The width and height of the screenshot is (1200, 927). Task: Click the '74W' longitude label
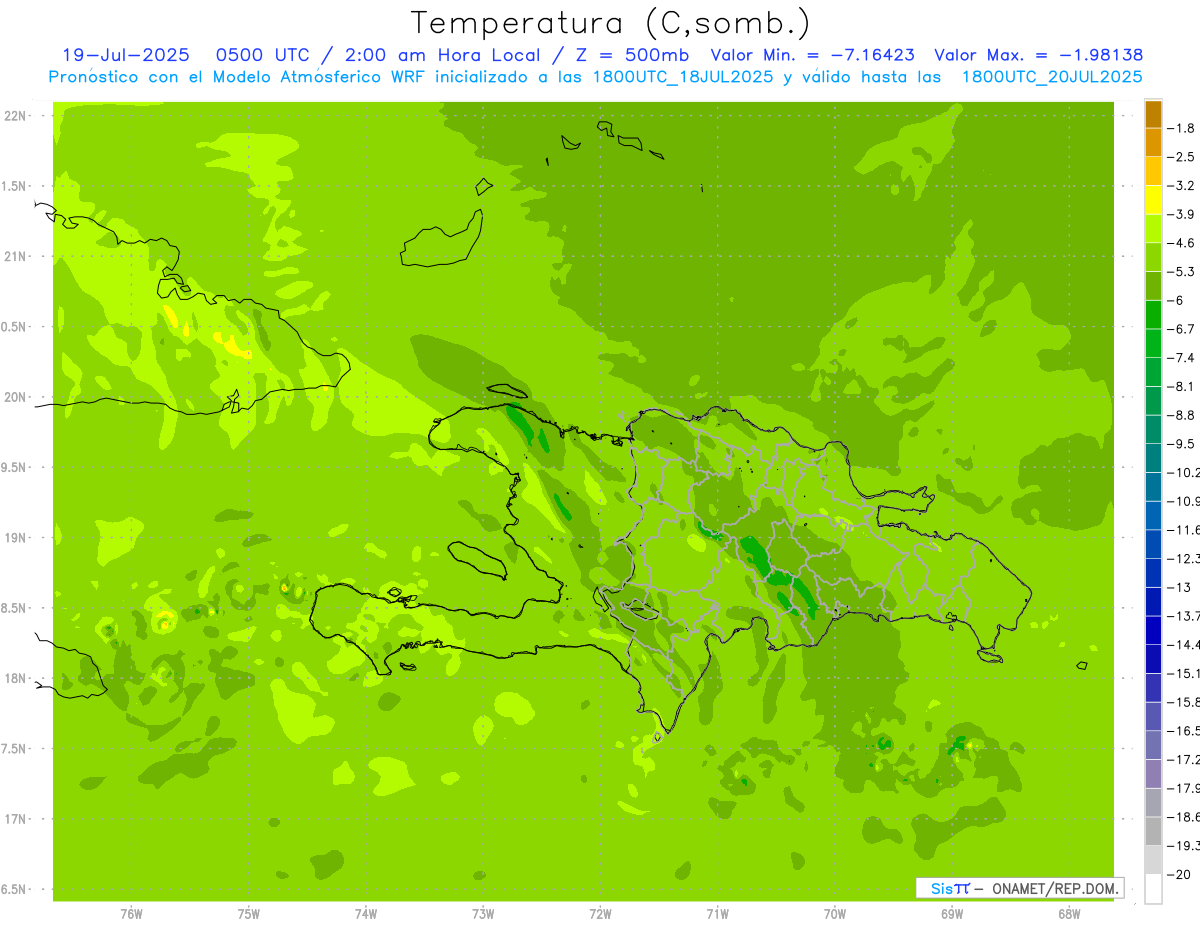pyautogui.click(x=366, y=914)
